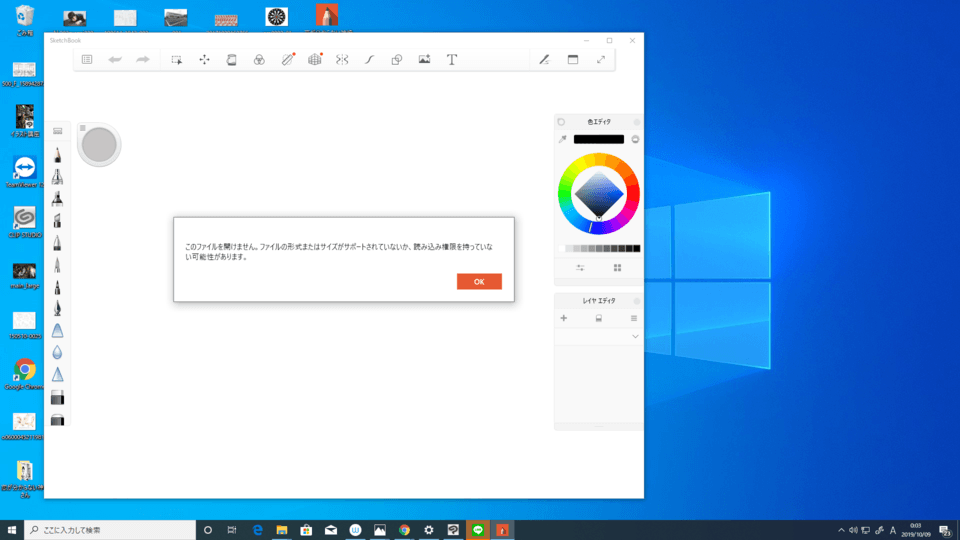This screenshot has width=960, height=540.
Task: Expand the layer options chevron
Action: point(635,337)
